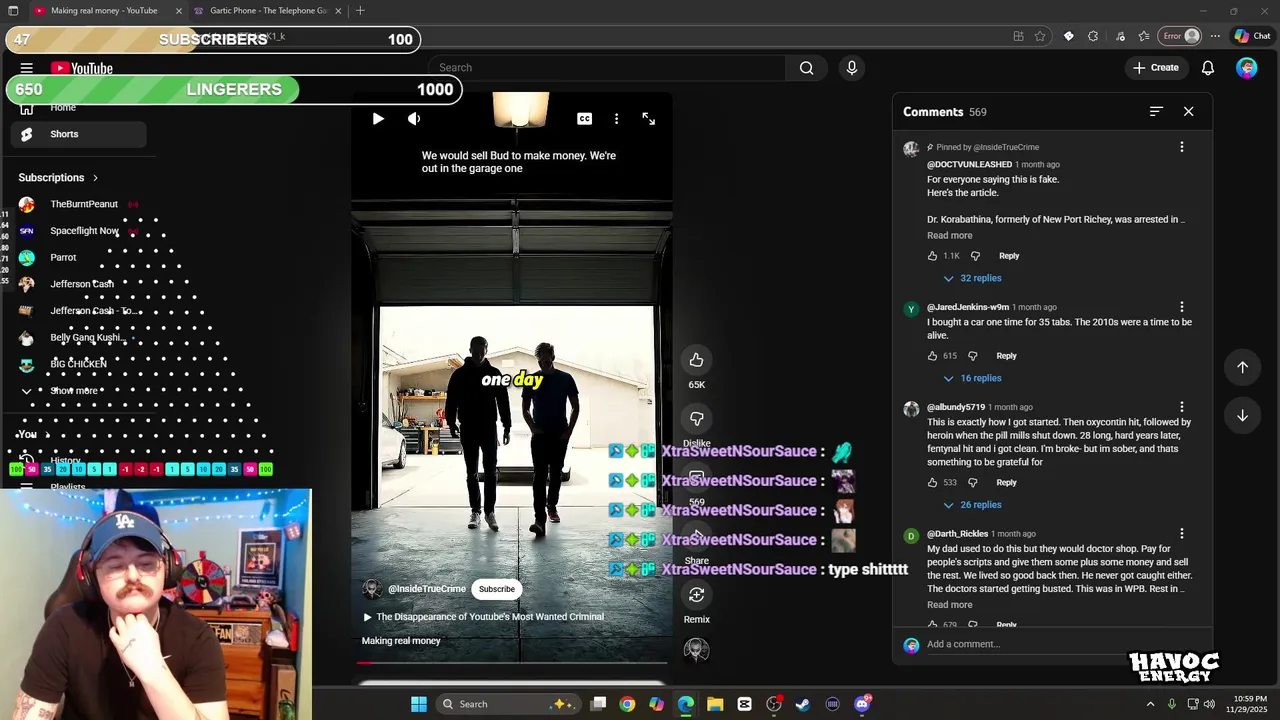This screenshot has width=1280, height=720.
Task: Reply to JaredJenkins-w9m comment
Action: [1006, 356]
